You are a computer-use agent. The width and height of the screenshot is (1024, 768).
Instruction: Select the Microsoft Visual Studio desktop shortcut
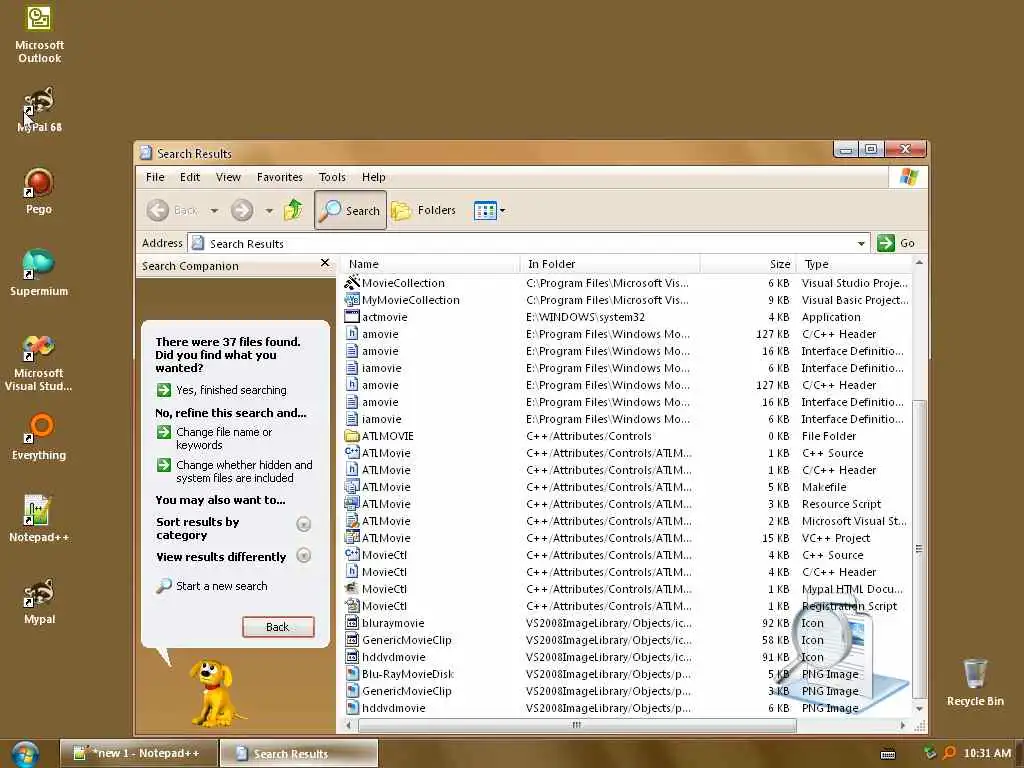pyautogui.click(x=39, y=362)
